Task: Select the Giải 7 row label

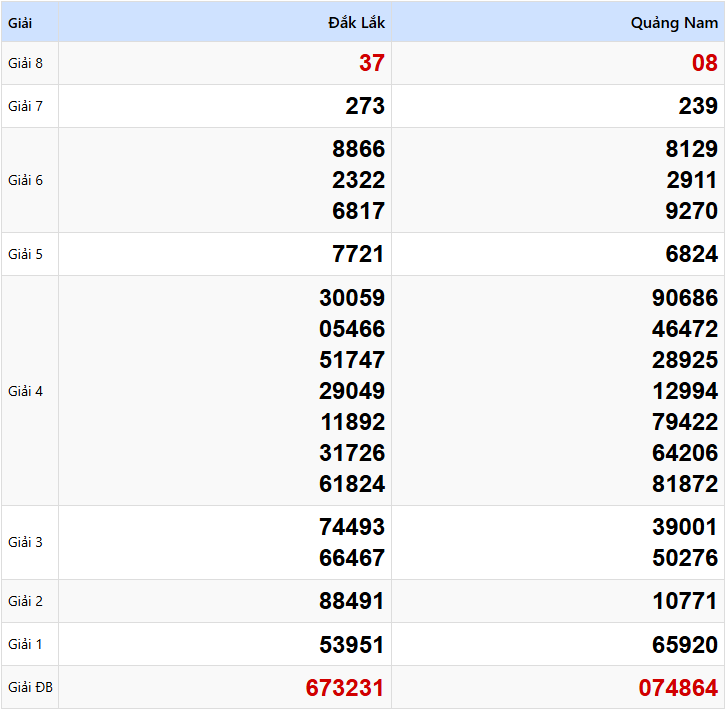Action: 26,106
